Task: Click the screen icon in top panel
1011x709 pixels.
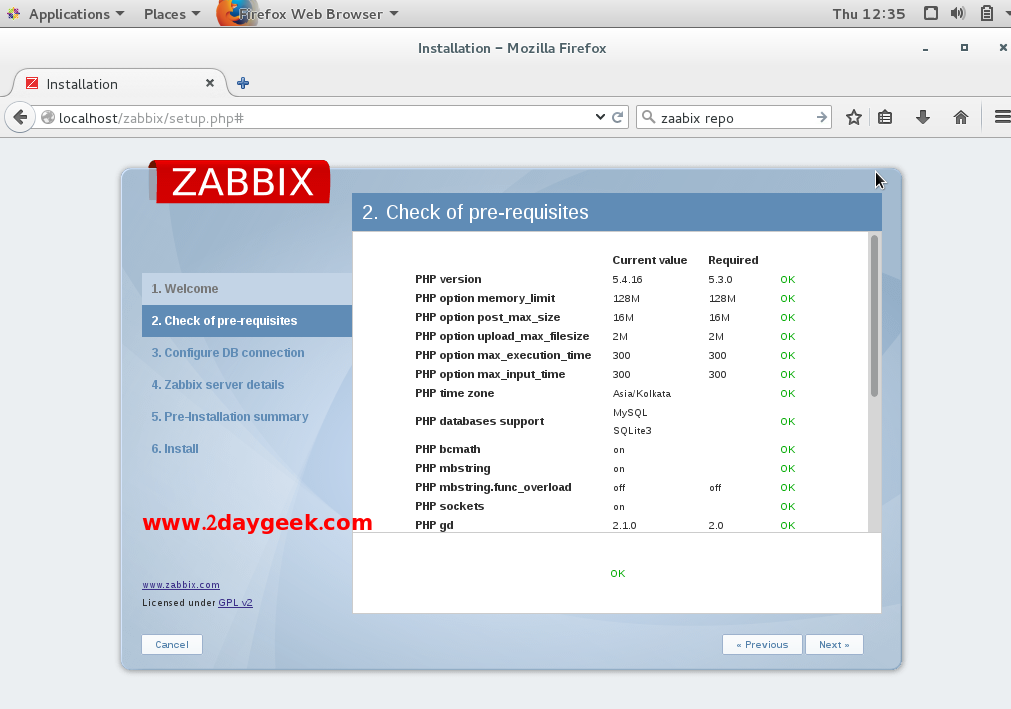Action: click(x=930, y=14)
